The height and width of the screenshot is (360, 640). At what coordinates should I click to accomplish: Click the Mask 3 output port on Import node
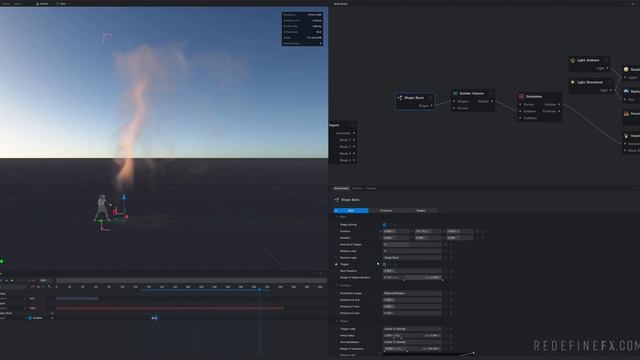click(x=354, y=153)
